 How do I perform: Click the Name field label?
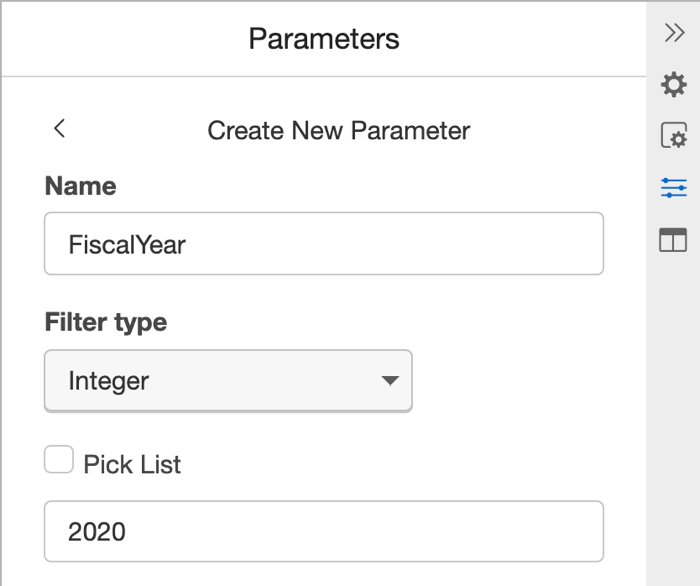80,186
